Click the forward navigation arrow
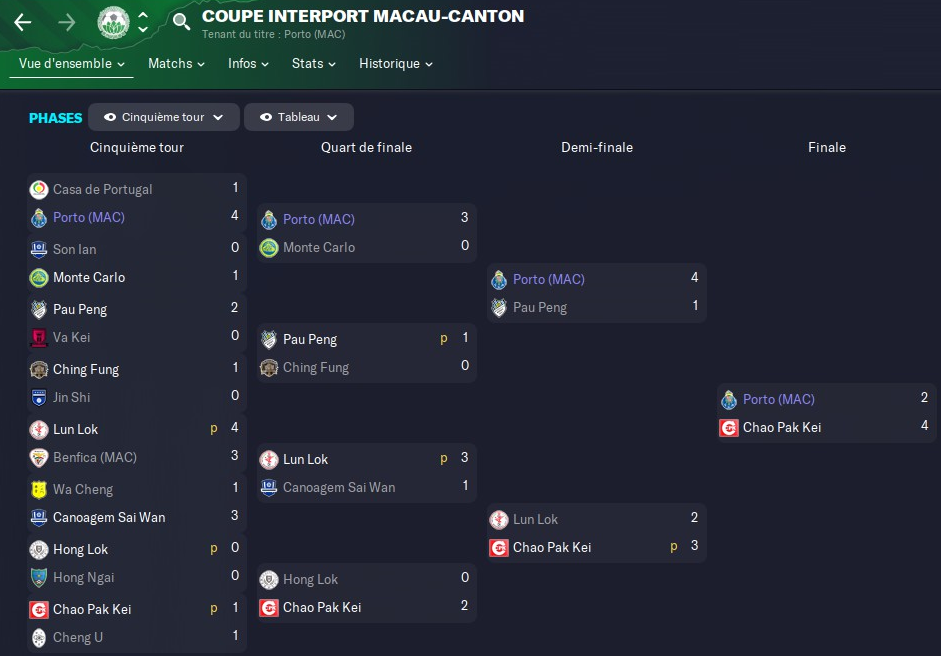941x656 pixels. (x=67, y=22)
